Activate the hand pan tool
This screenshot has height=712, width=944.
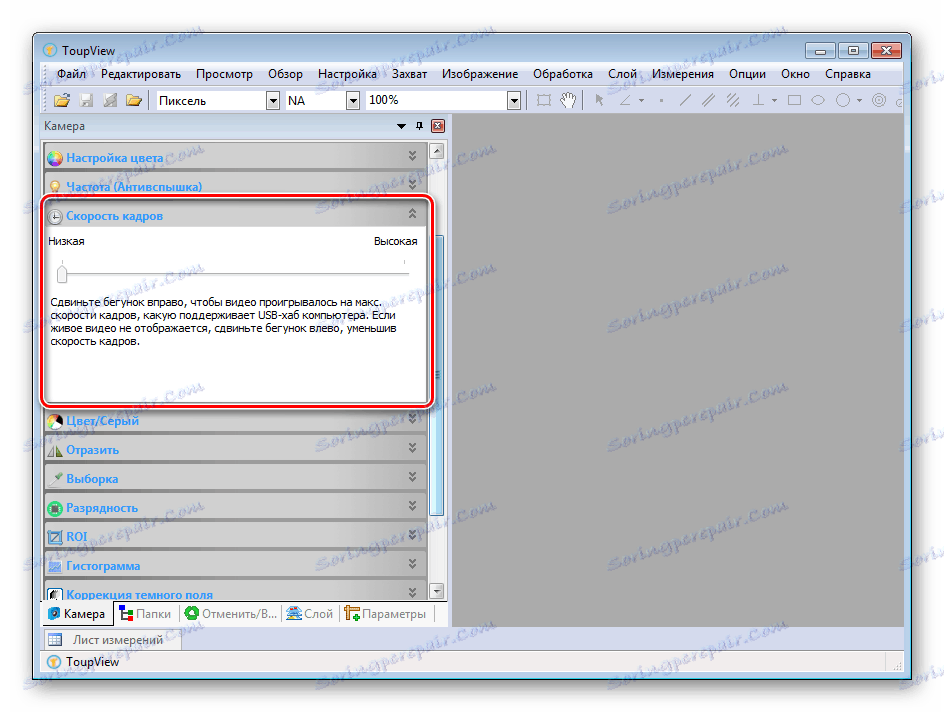point(568,101)
